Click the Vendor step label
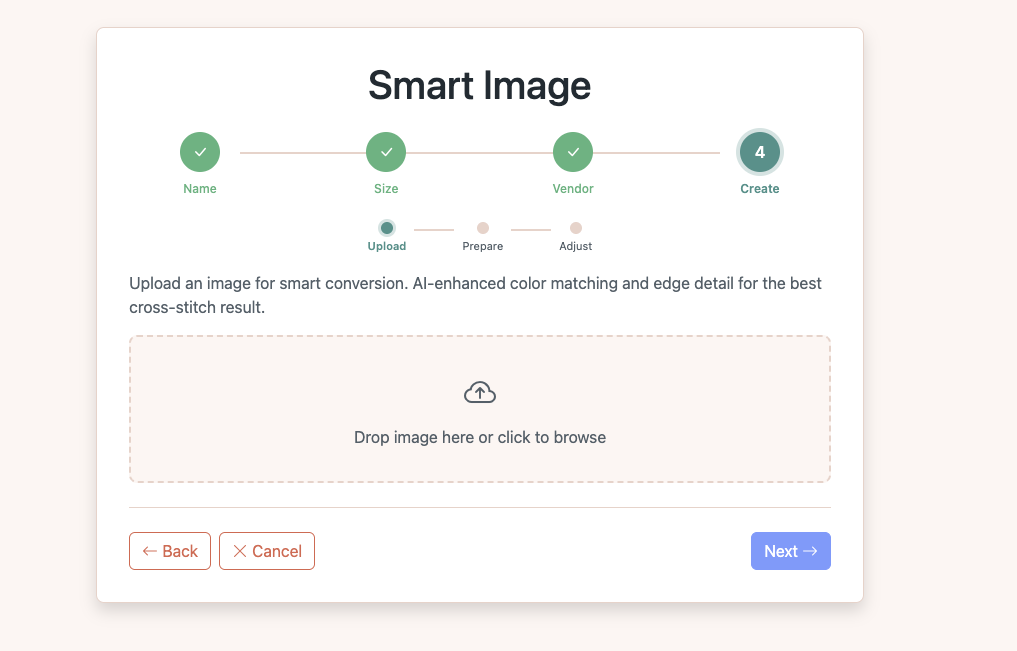 pyautogui.click(x=572, y=188)
